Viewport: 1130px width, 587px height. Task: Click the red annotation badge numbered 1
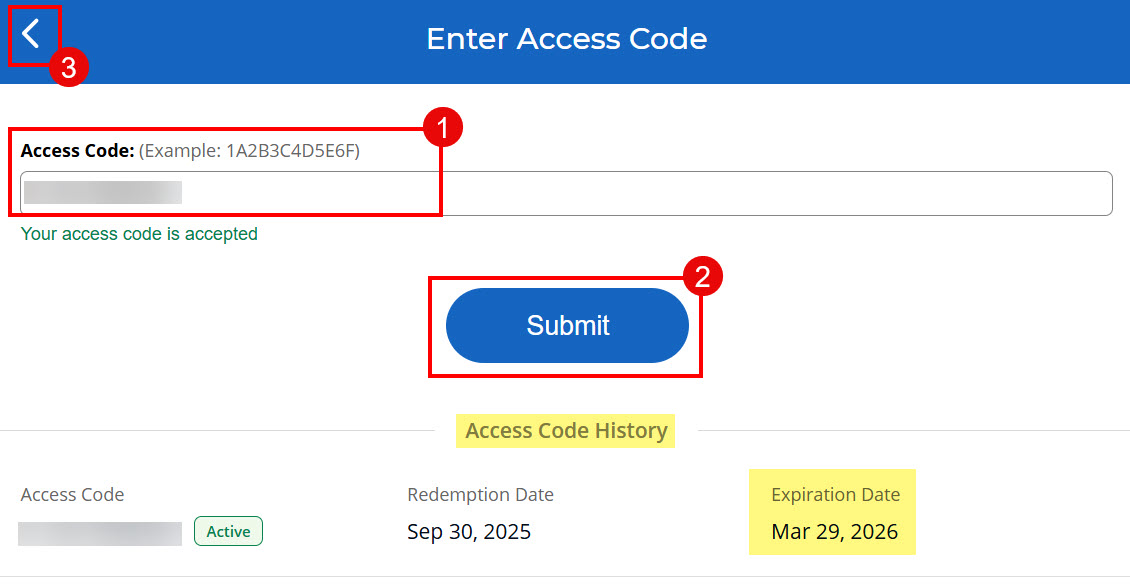pos(442,128)
